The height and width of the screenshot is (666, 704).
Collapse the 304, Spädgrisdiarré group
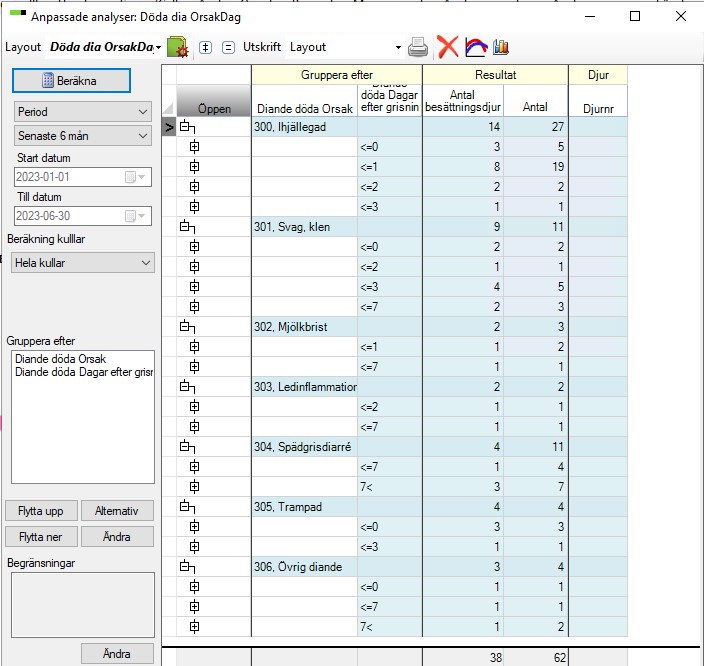point(187,447)
